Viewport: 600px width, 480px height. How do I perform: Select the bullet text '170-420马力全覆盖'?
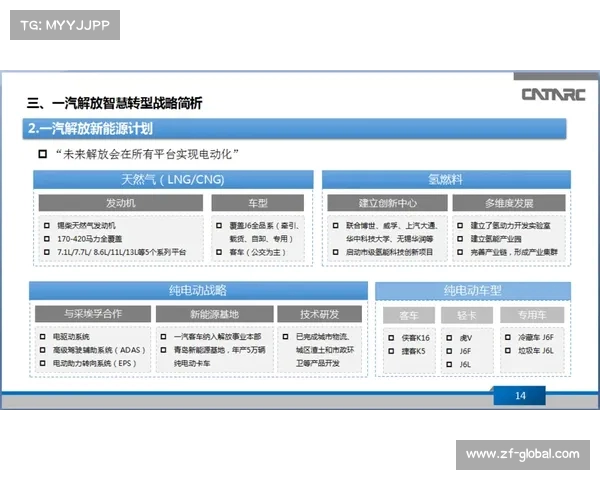[x=90, y=239]
